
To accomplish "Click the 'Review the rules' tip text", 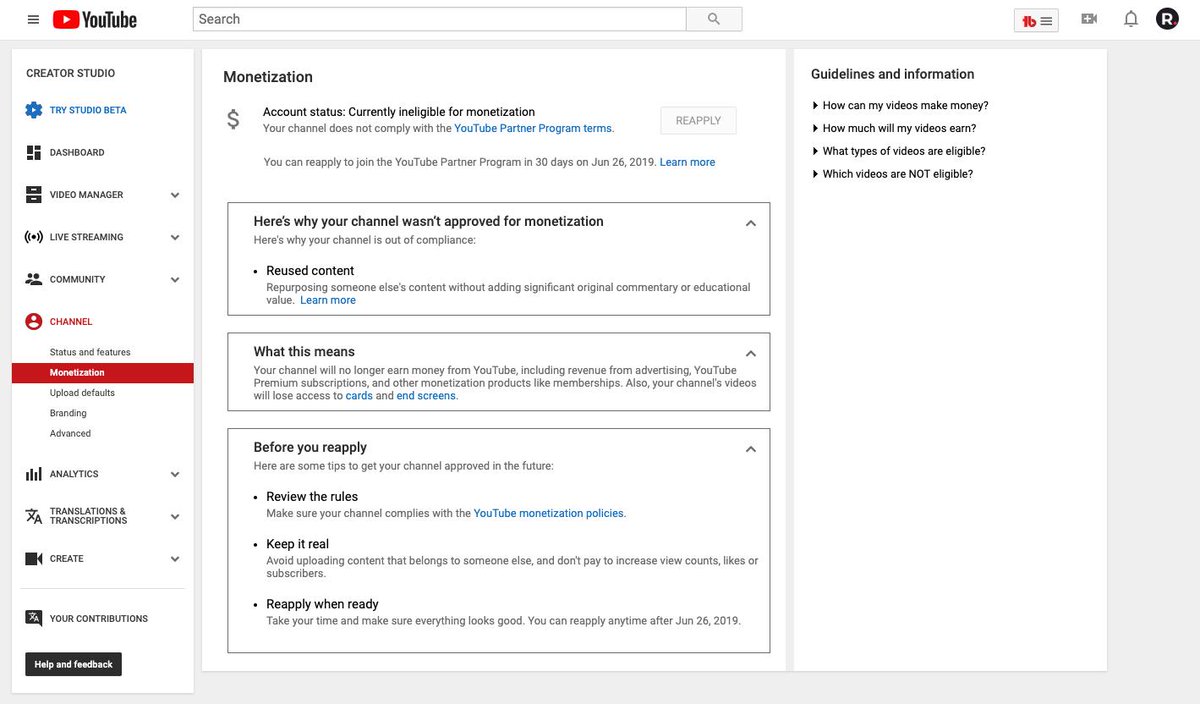I will tap(312, 497).
